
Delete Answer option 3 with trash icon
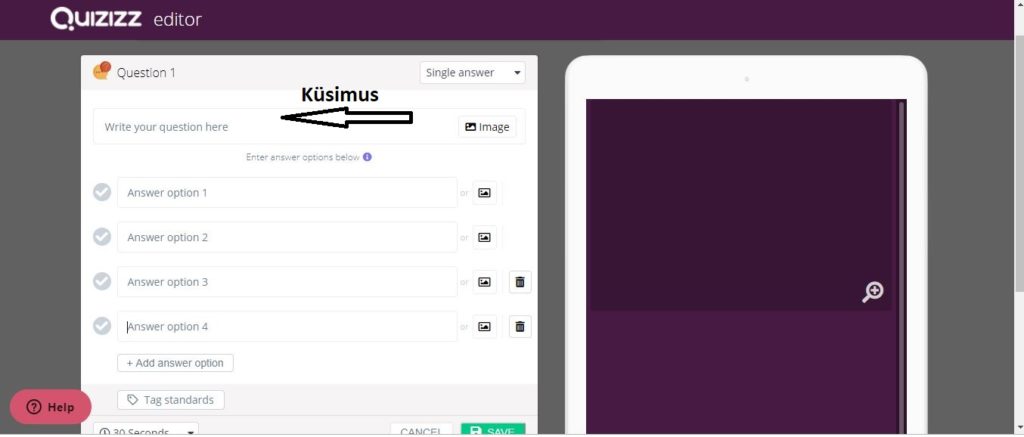(x=520, y=282)
